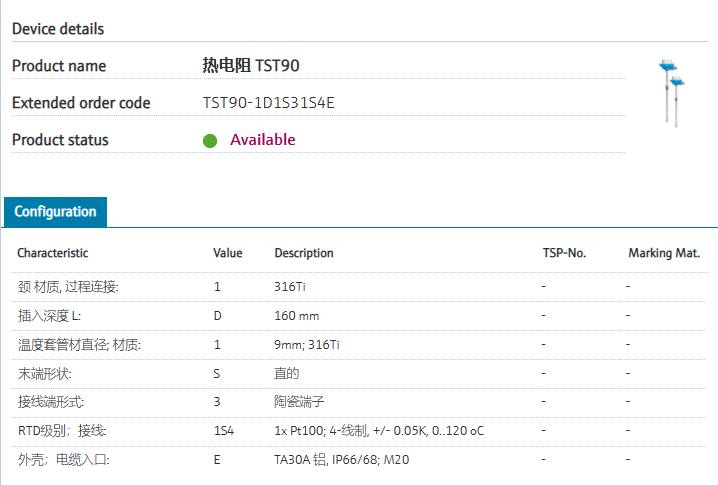
Task: Click the 1S4 value cell
Action: coord(224,431)
